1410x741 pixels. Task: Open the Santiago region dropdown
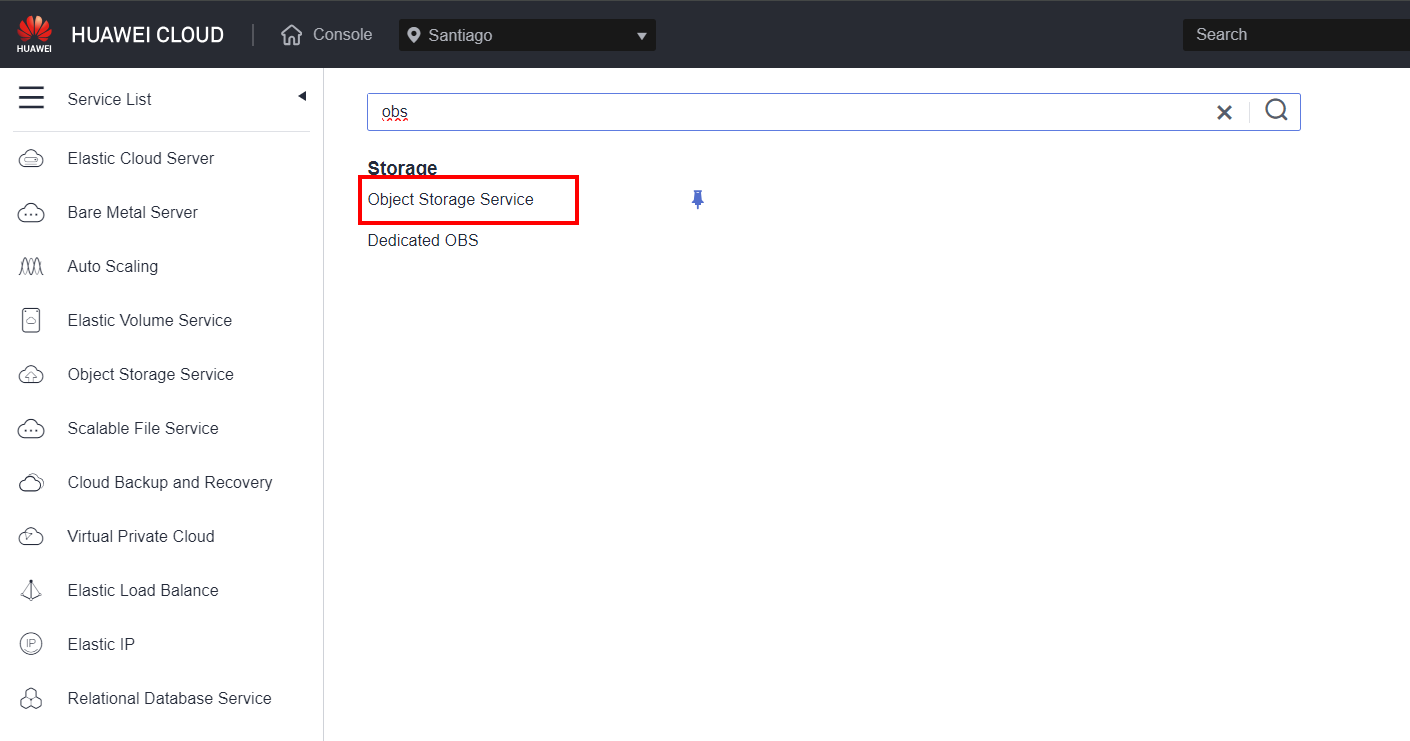click(527, 35)
